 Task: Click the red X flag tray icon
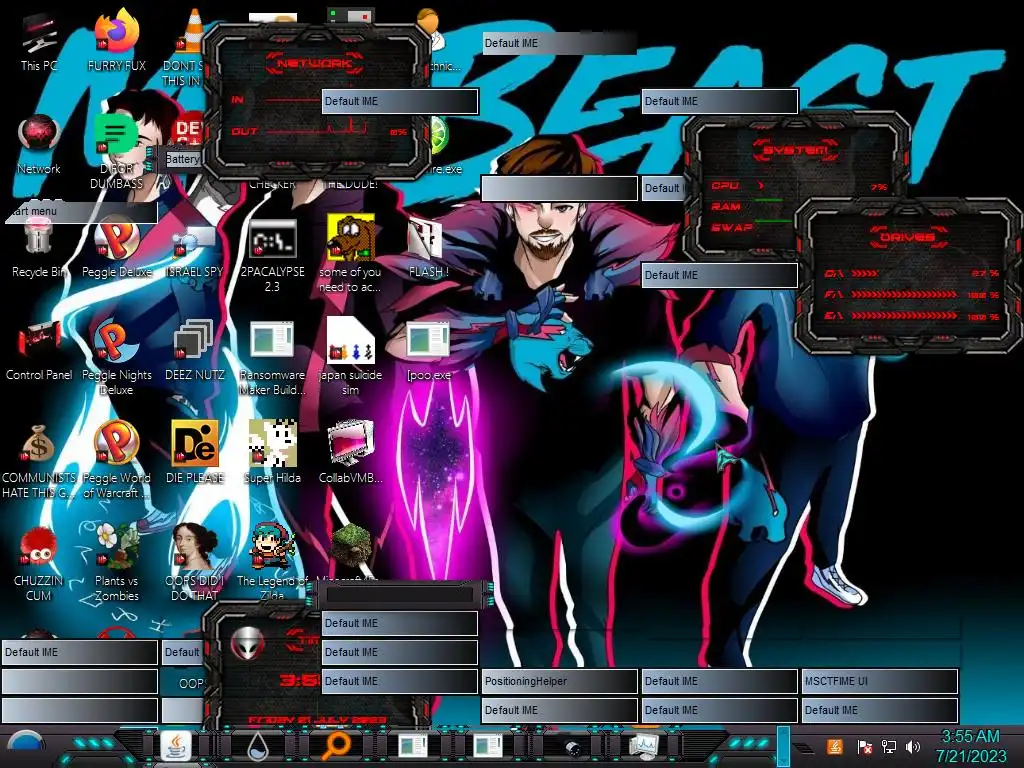865,746
